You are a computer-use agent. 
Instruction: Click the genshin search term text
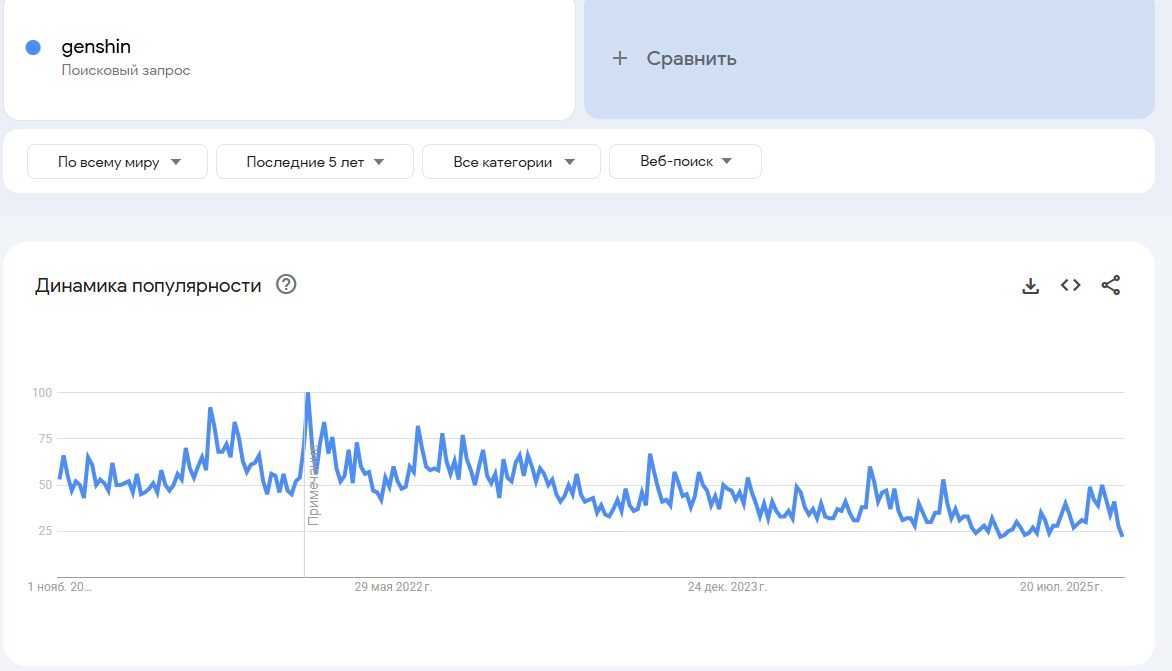pyautogui.click(x=96, y=47)
